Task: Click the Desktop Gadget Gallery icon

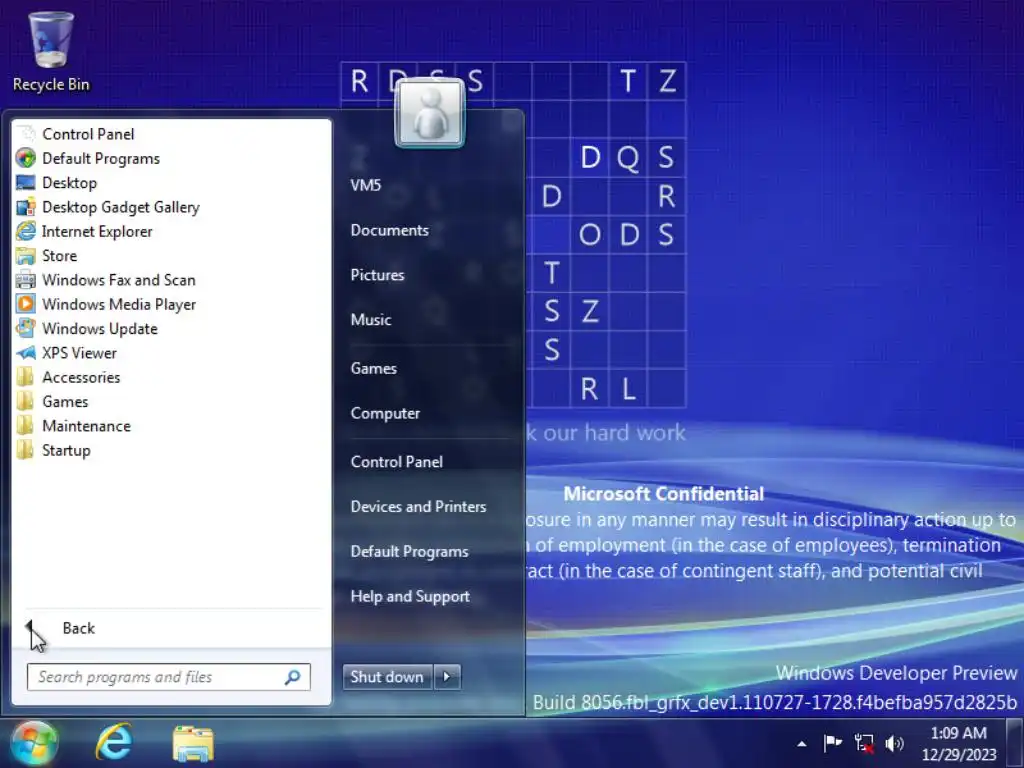Action: pos(25,207)
